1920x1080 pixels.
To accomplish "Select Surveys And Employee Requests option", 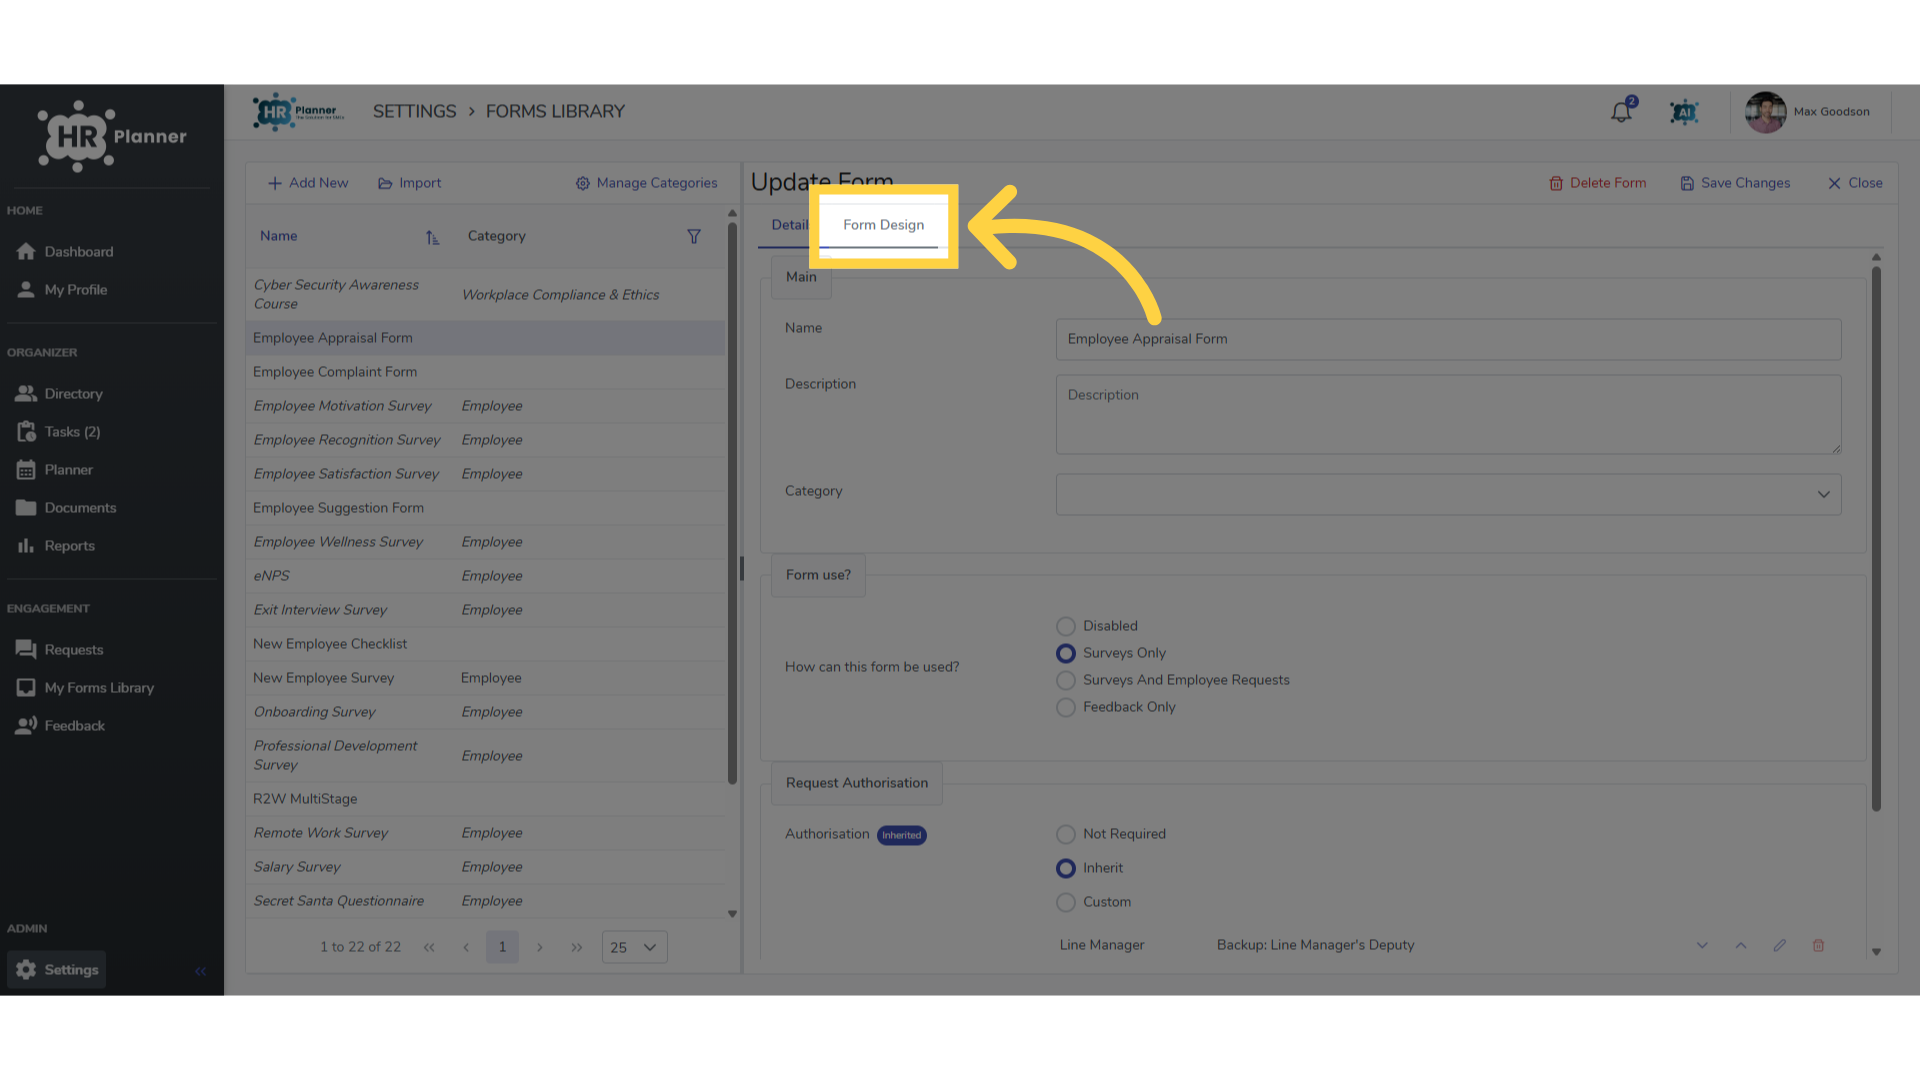I will (x=1066, y=680).
